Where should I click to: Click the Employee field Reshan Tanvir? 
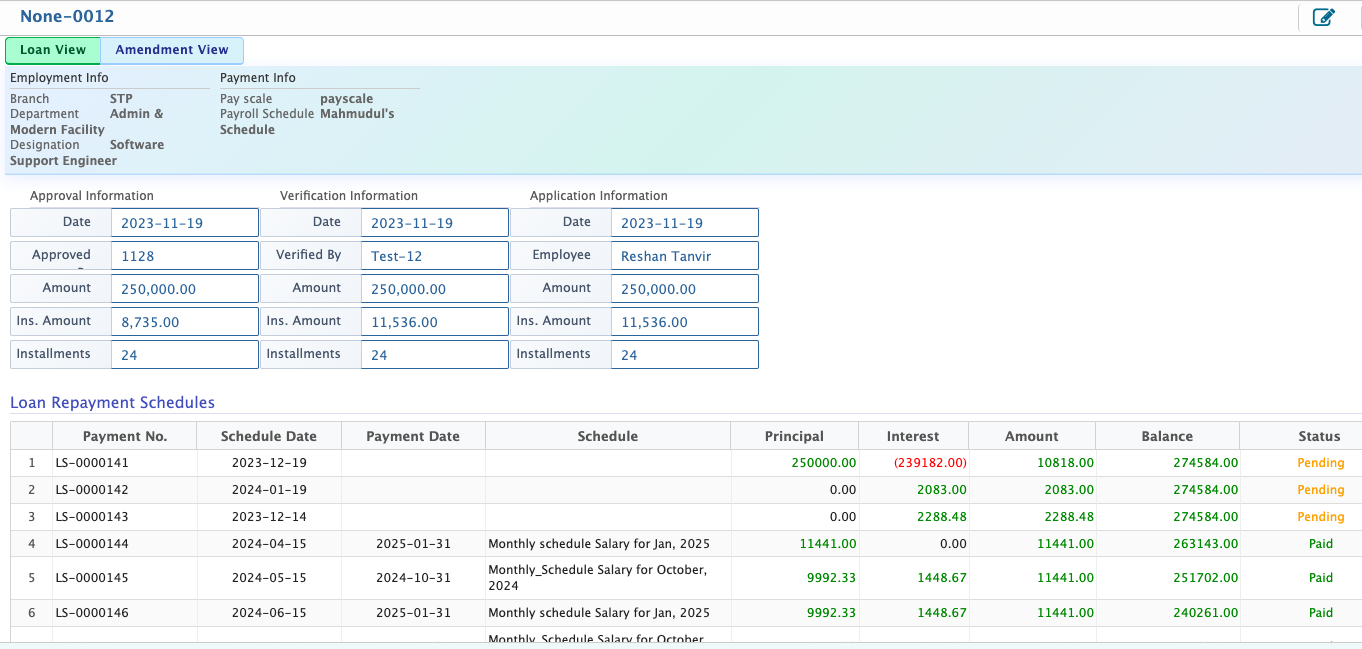click(684, 256)
